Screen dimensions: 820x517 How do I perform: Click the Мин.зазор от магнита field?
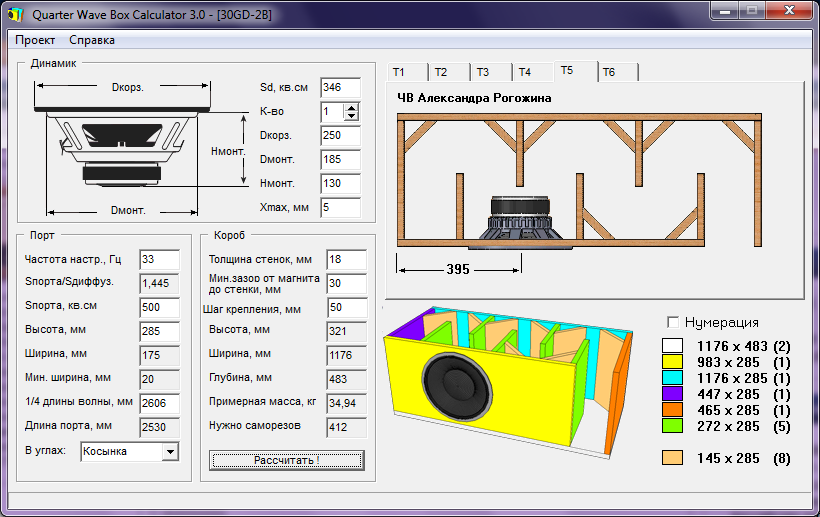tap(347, 284)
